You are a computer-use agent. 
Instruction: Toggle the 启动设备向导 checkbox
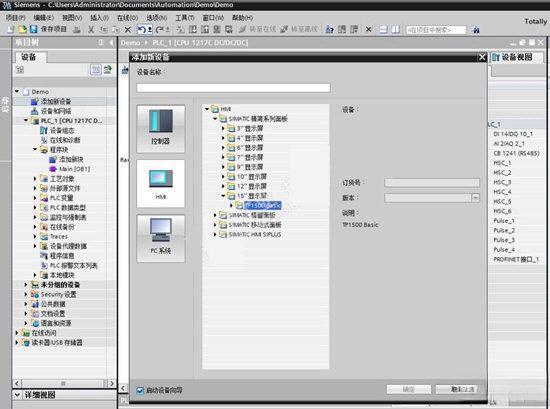coord(140,390)
